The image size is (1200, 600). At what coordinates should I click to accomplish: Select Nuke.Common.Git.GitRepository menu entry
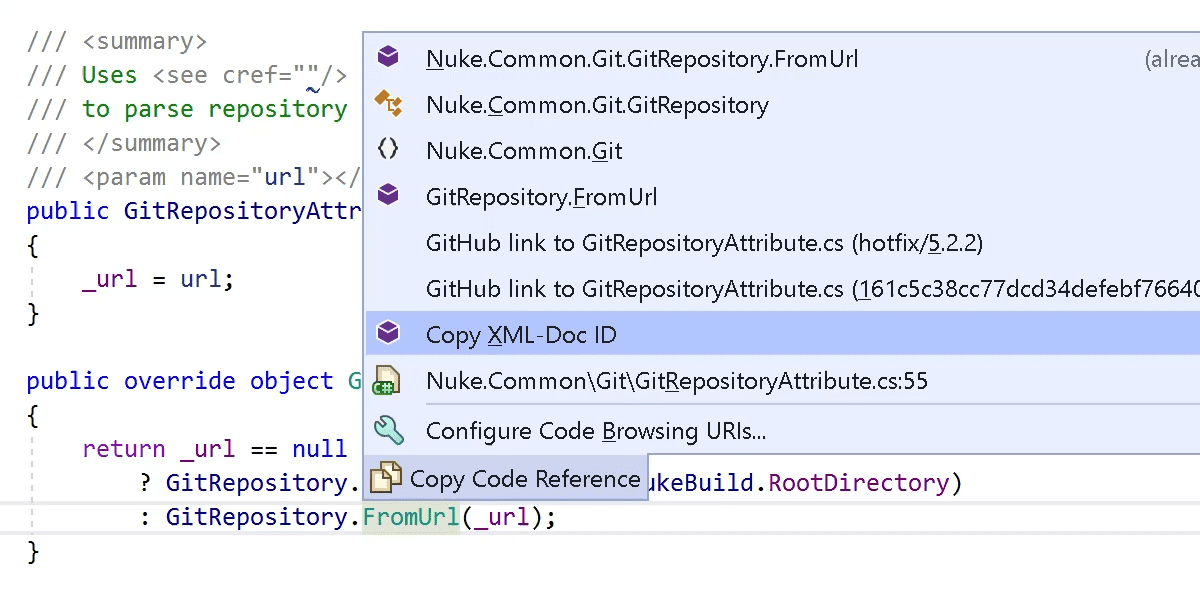pyautogui.click(x=783, y=105)
